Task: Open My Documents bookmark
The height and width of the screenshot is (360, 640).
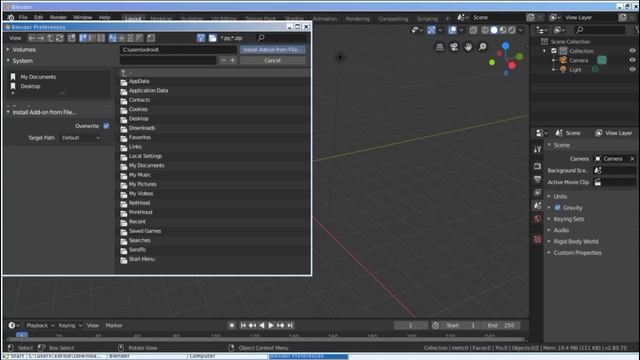Action: pos(38,77)
